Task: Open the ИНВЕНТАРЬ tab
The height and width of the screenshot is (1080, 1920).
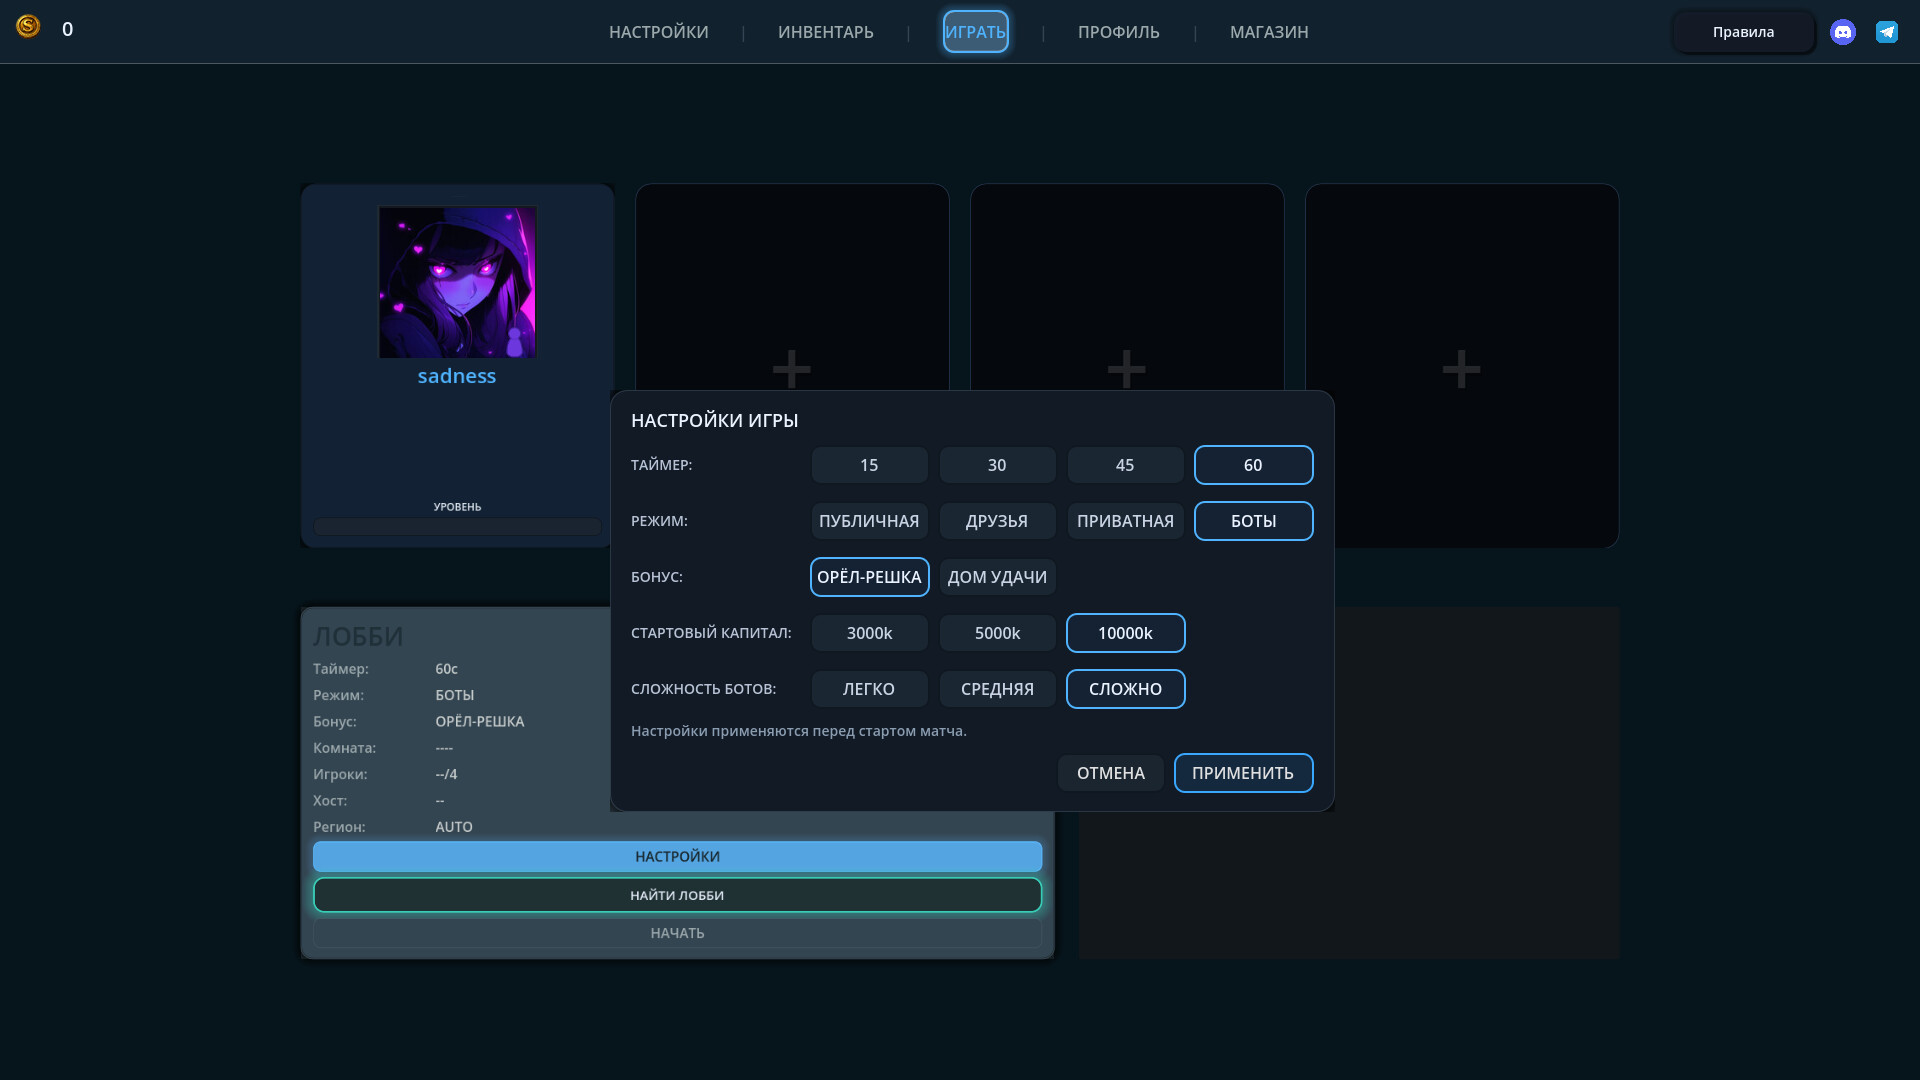Action: tap(825, 32)
